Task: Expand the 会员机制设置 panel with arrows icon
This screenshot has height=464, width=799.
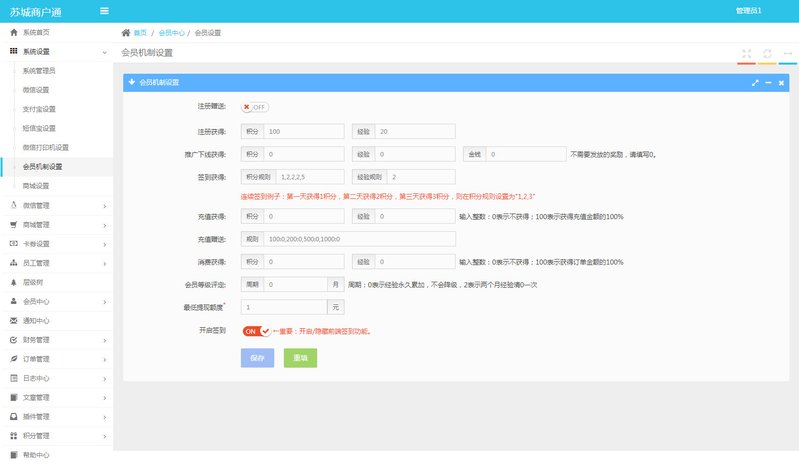Action: 755,82
